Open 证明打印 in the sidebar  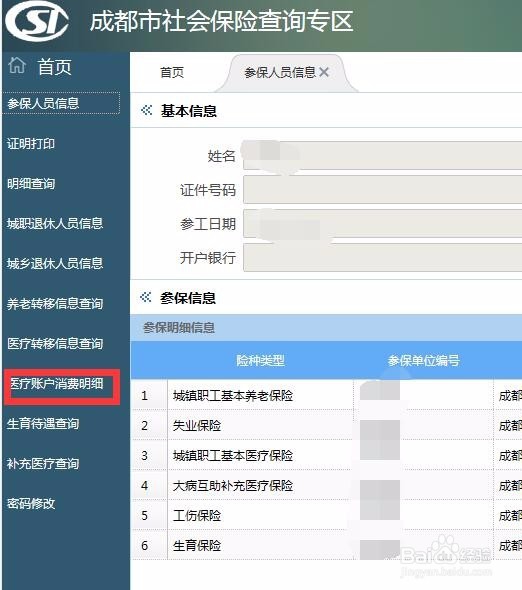click(31, 143)
